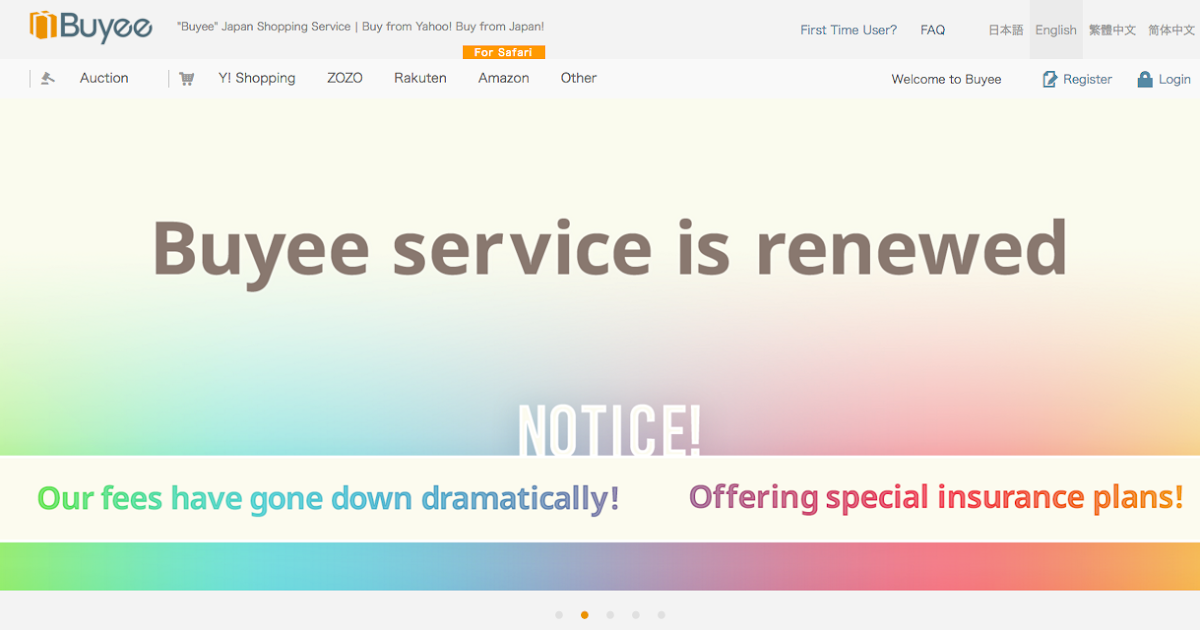Click the NOTICE! heading
This screenshot has height=630, width=1200.
[609, 430]
